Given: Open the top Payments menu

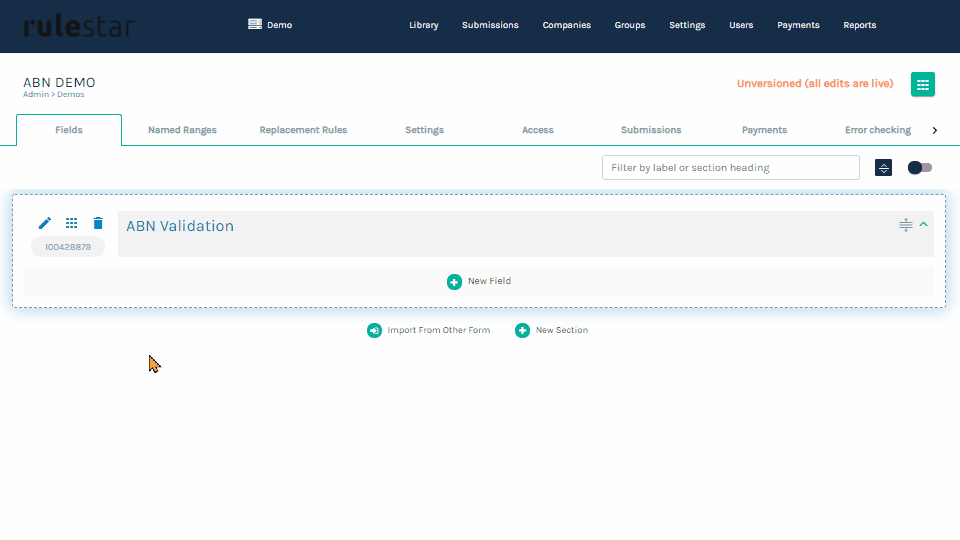Looking at the screenshot, I should coord(798,25).
